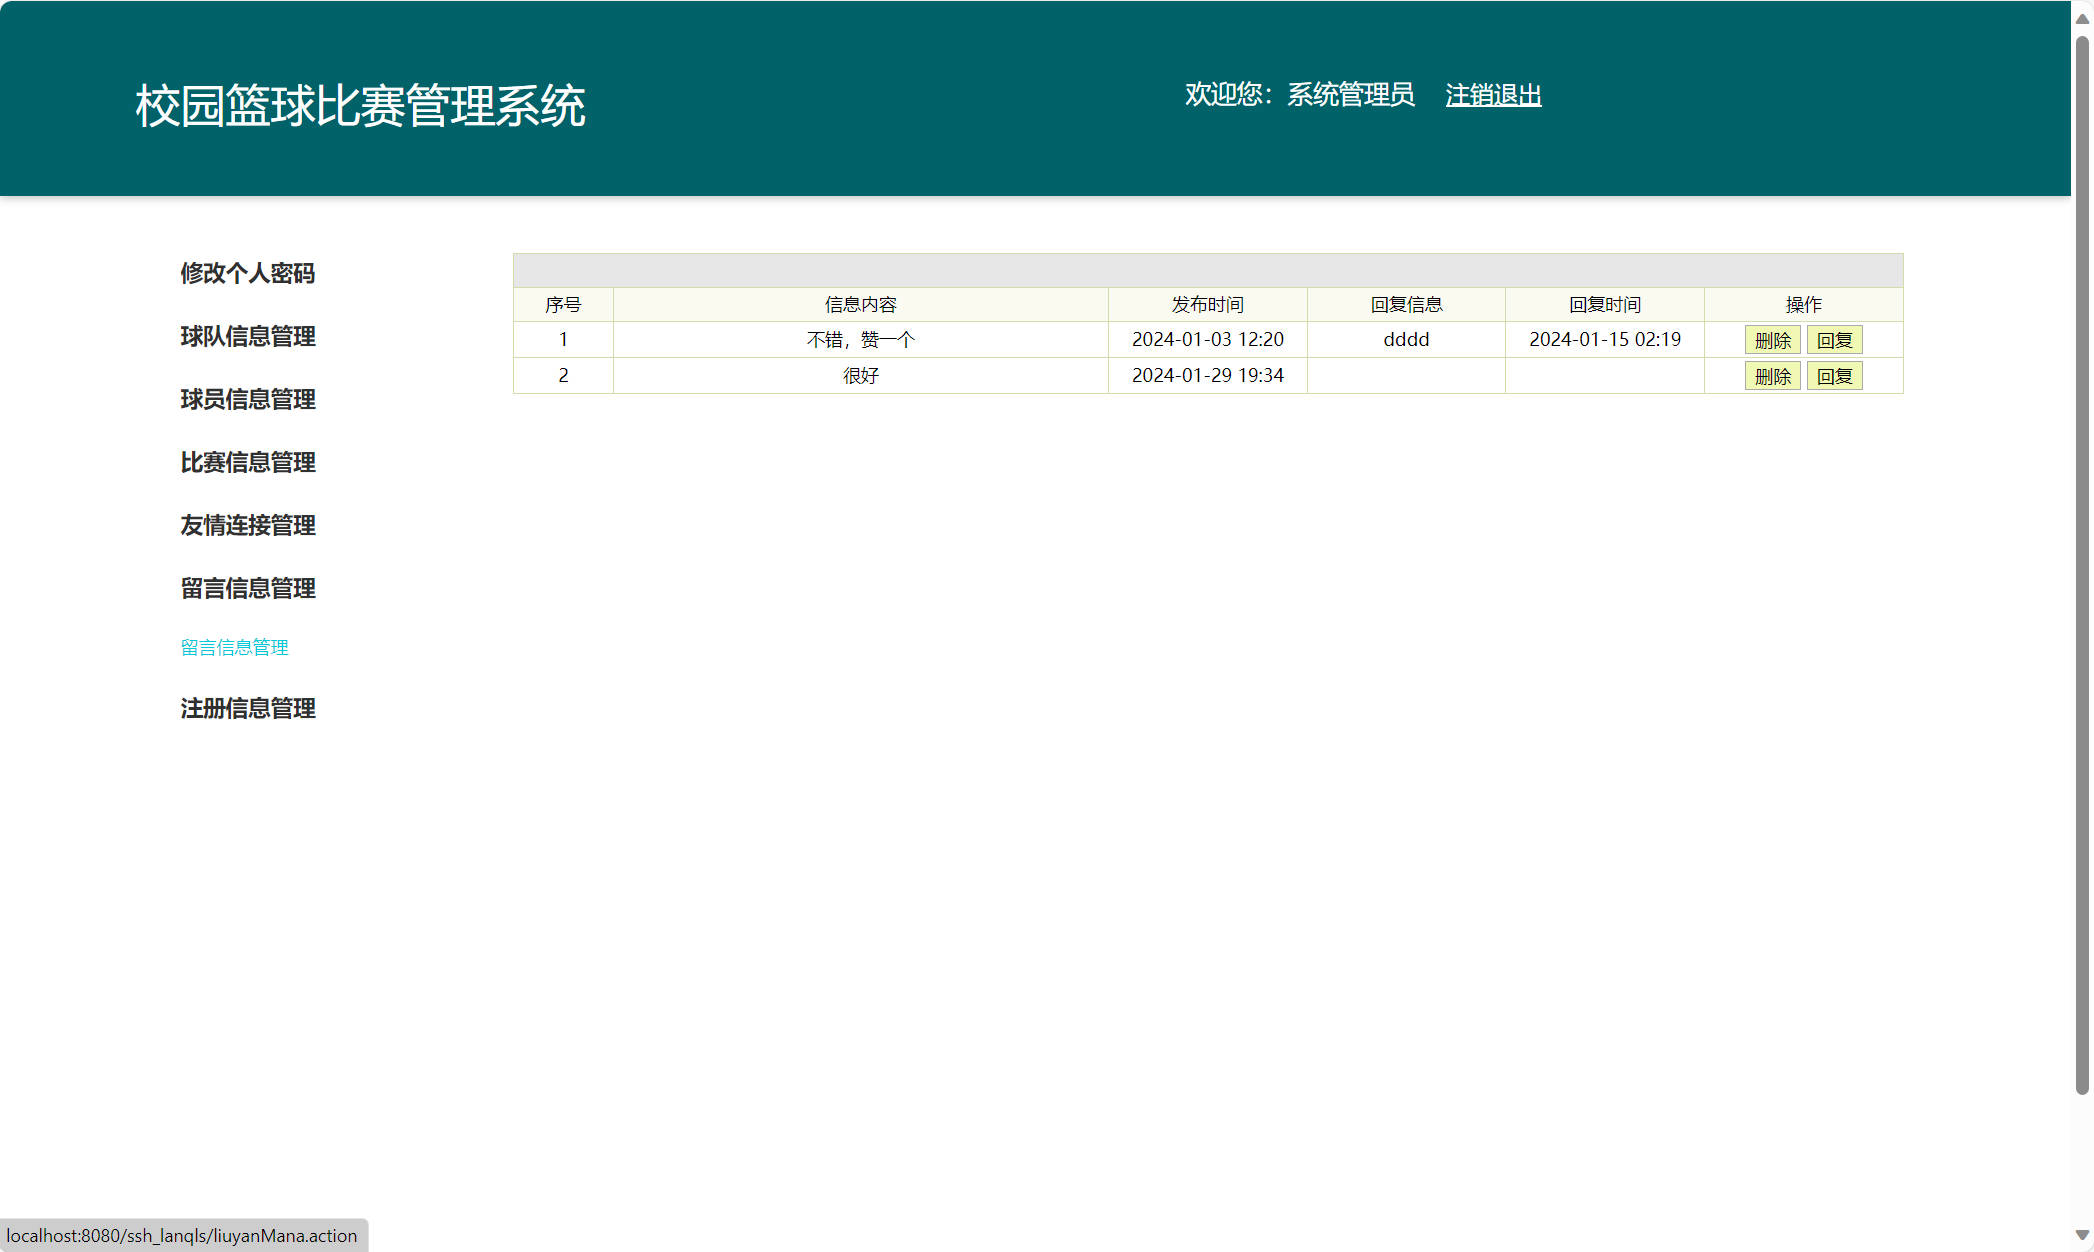Viewport: 2094px width, 1252px height.
Task: Reply to the message 很好
Action: click(x=1835, y=376)
